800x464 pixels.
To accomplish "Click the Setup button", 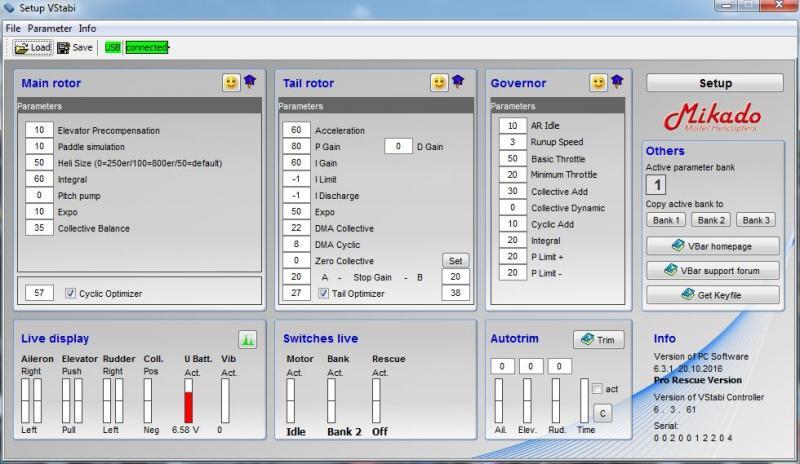I will point(715,83).
